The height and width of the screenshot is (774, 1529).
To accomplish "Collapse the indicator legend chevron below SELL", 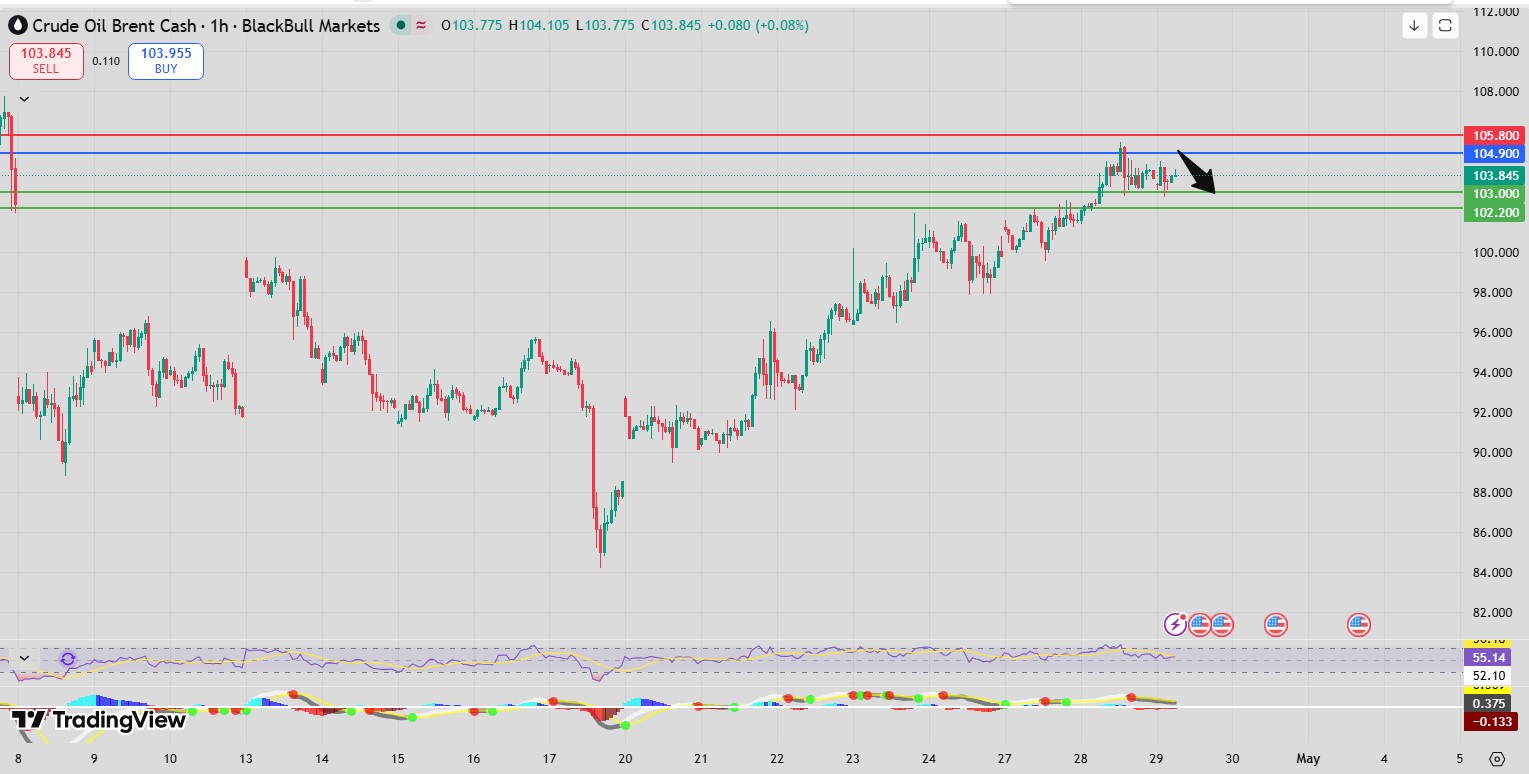I will coord(24,99).
